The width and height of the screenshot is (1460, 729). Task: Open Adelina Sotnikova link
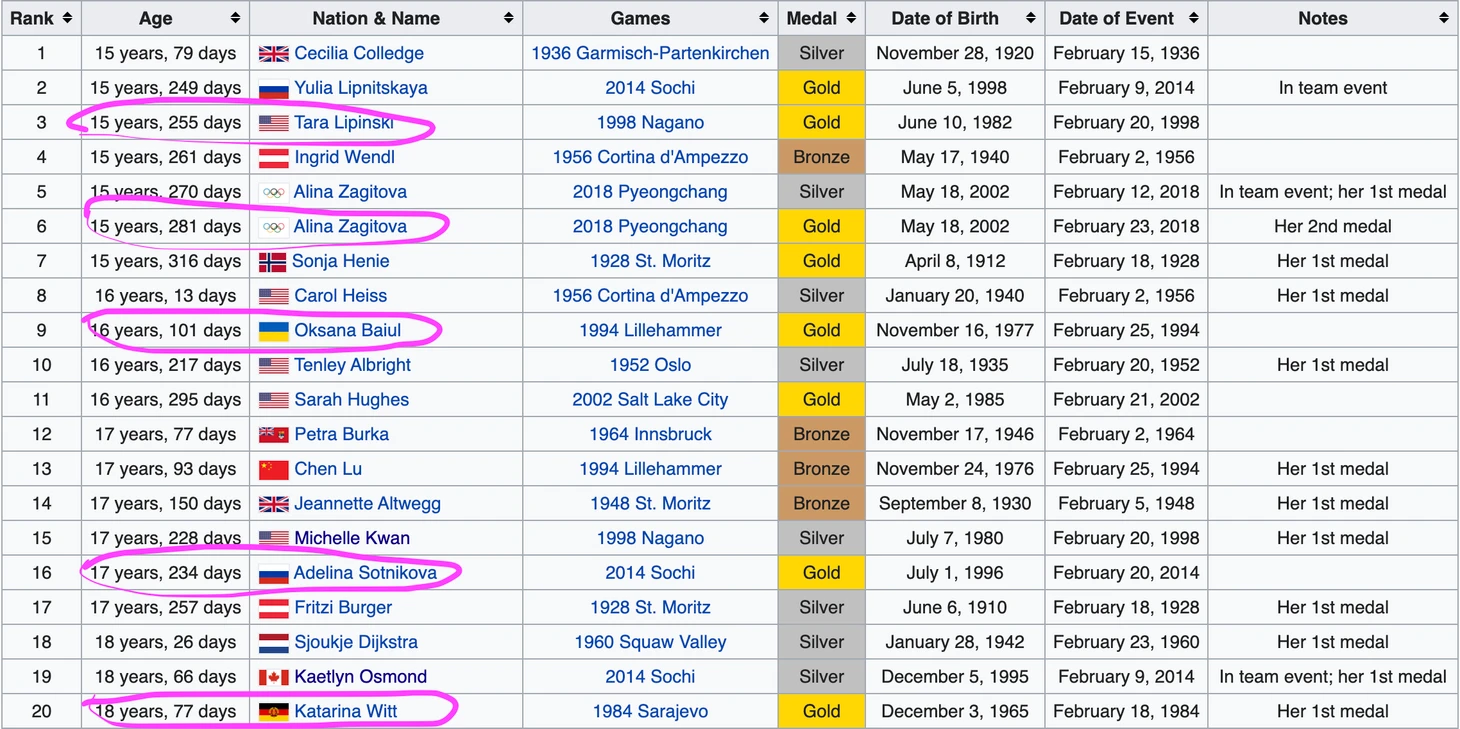(x=365, y=573)
